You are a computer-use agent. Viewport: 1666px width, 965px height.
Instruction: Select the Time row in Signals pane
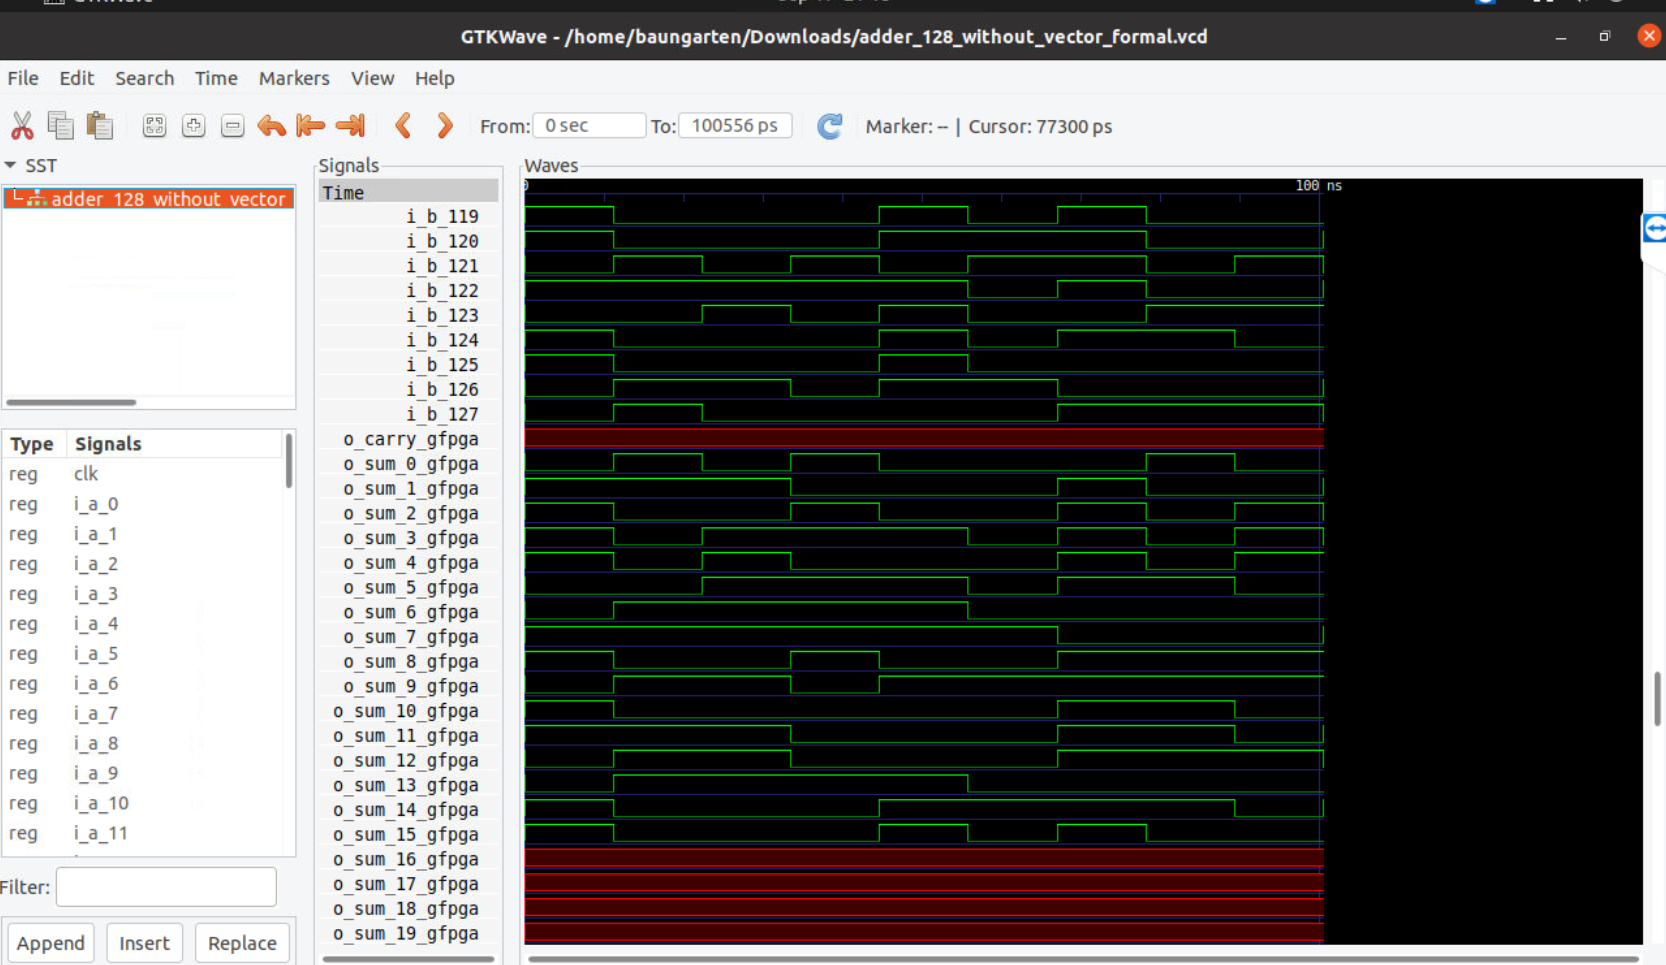point(408,192)
